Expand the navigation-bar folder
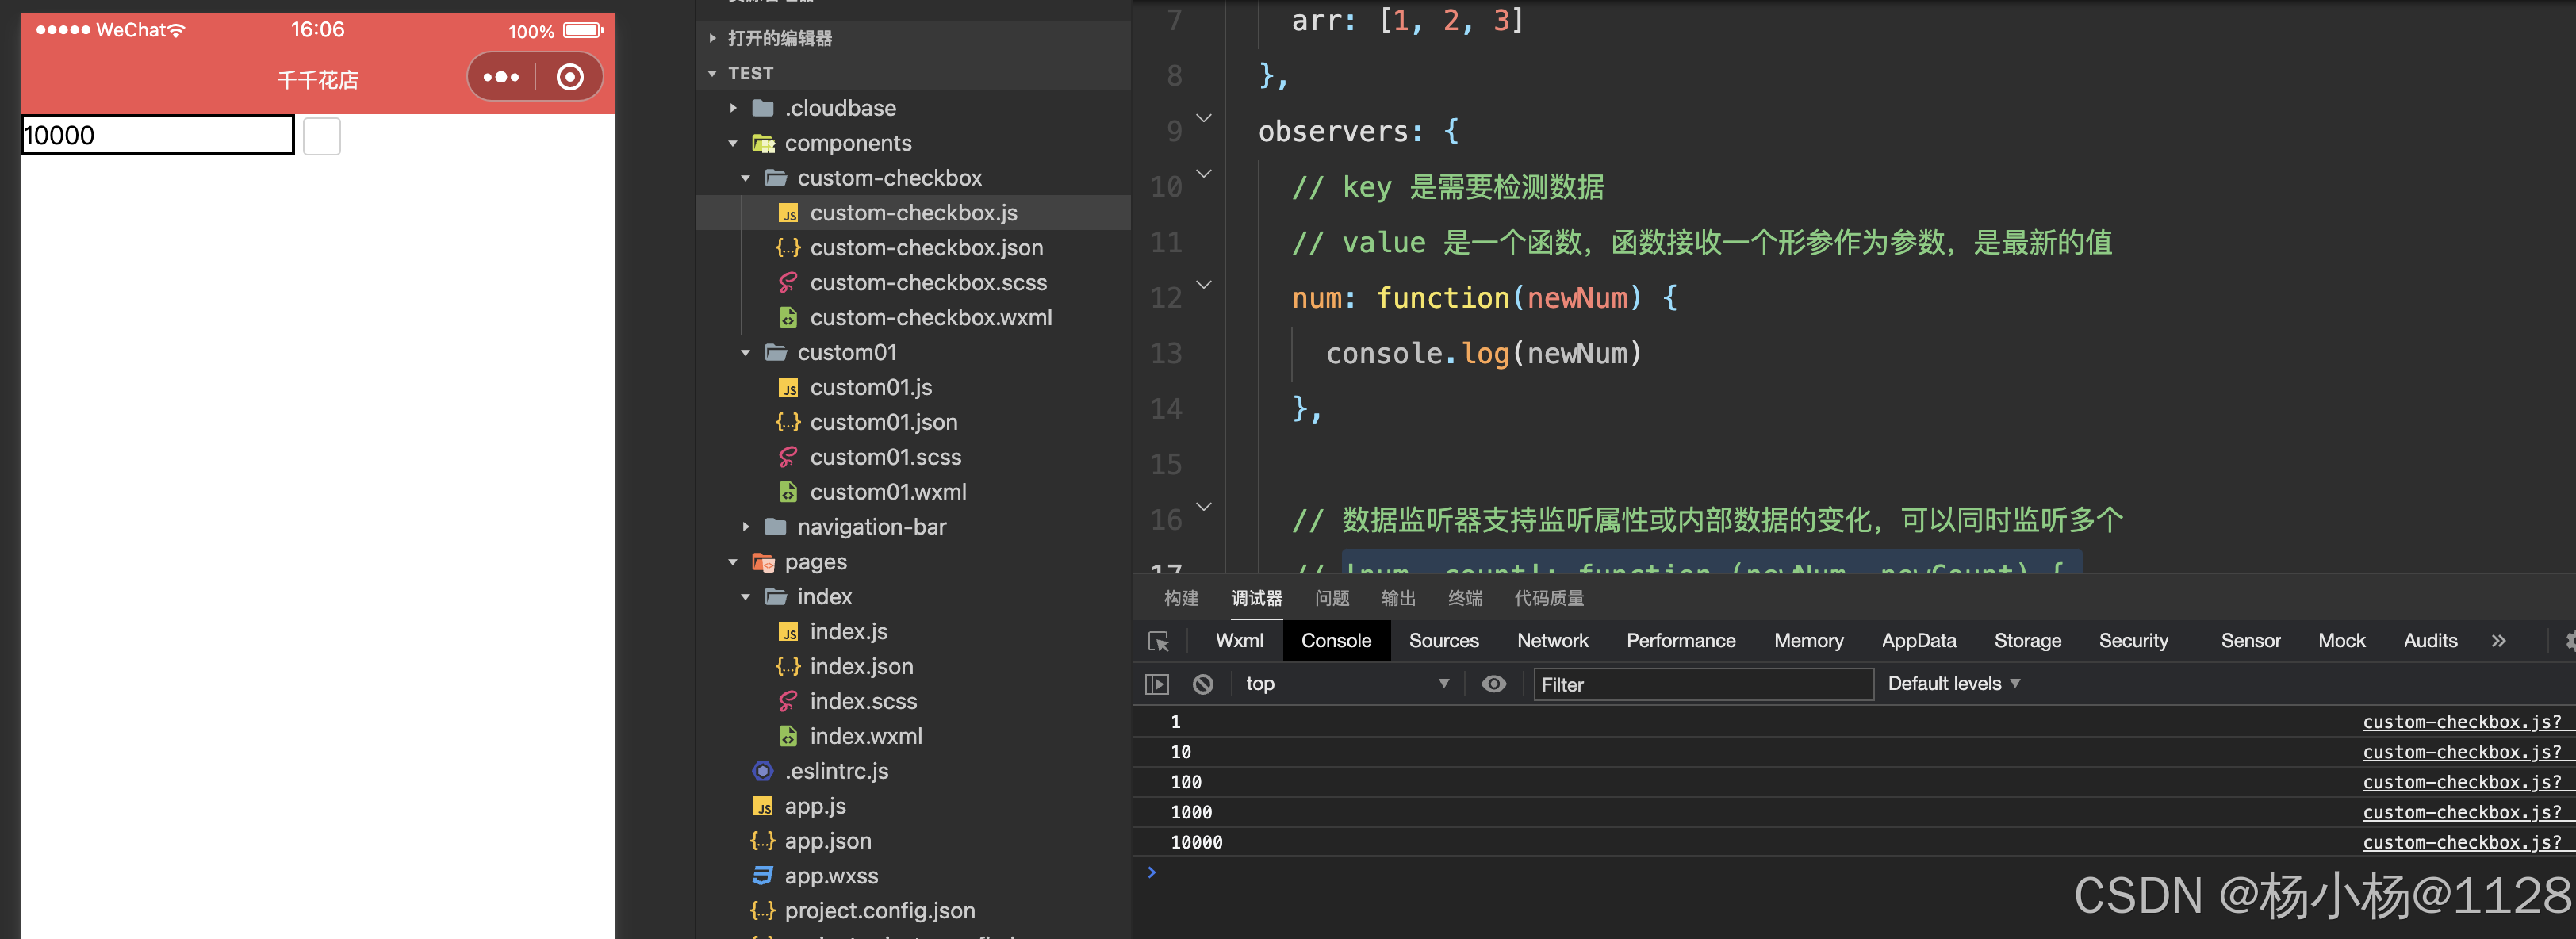 [746, 527]
